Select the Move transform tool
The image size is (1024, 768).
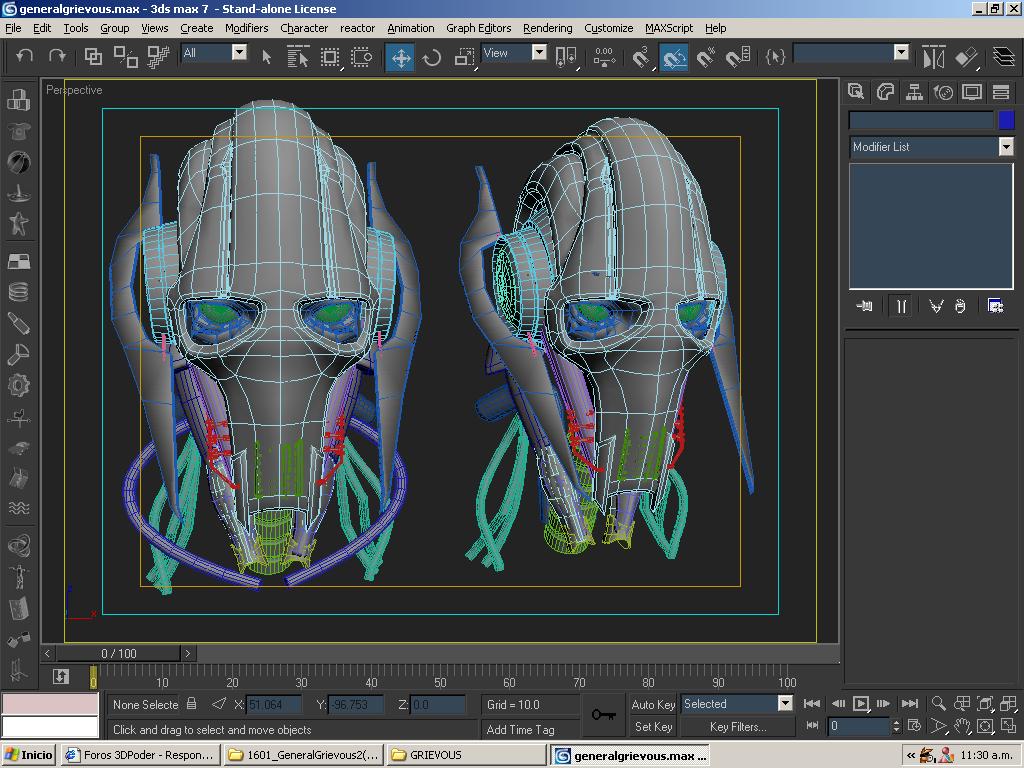[x=400, y=57]
